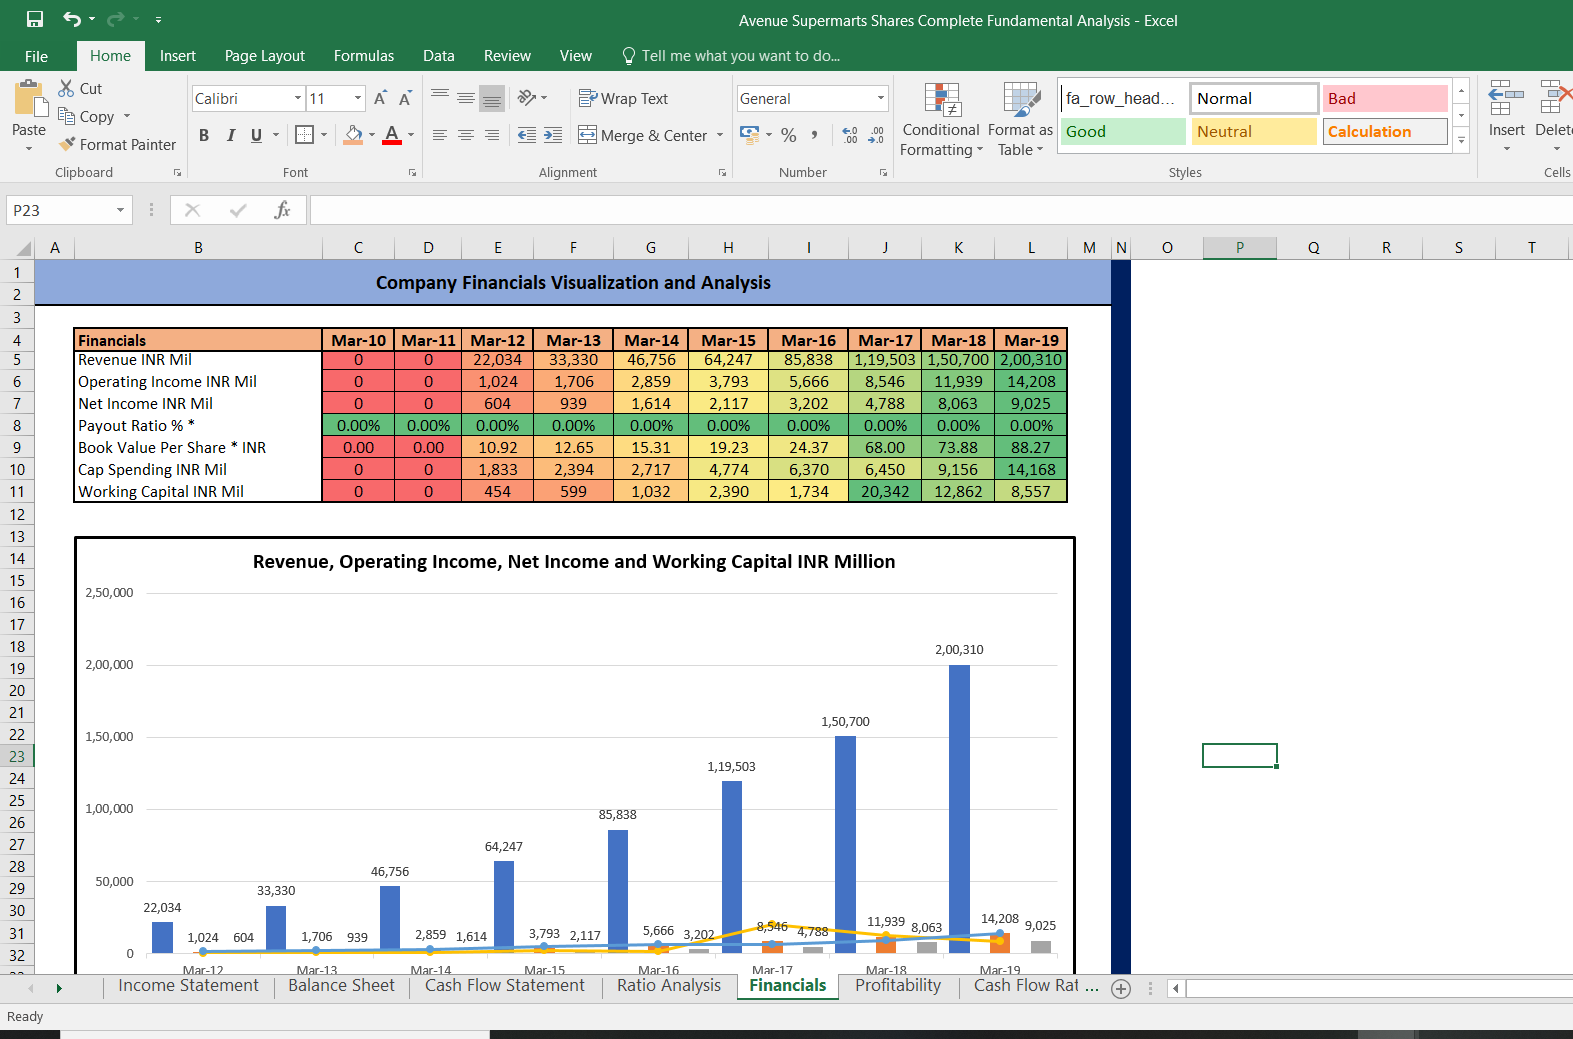
Task: Apply Accounting Number Format
Action: [x=749, y=134]
